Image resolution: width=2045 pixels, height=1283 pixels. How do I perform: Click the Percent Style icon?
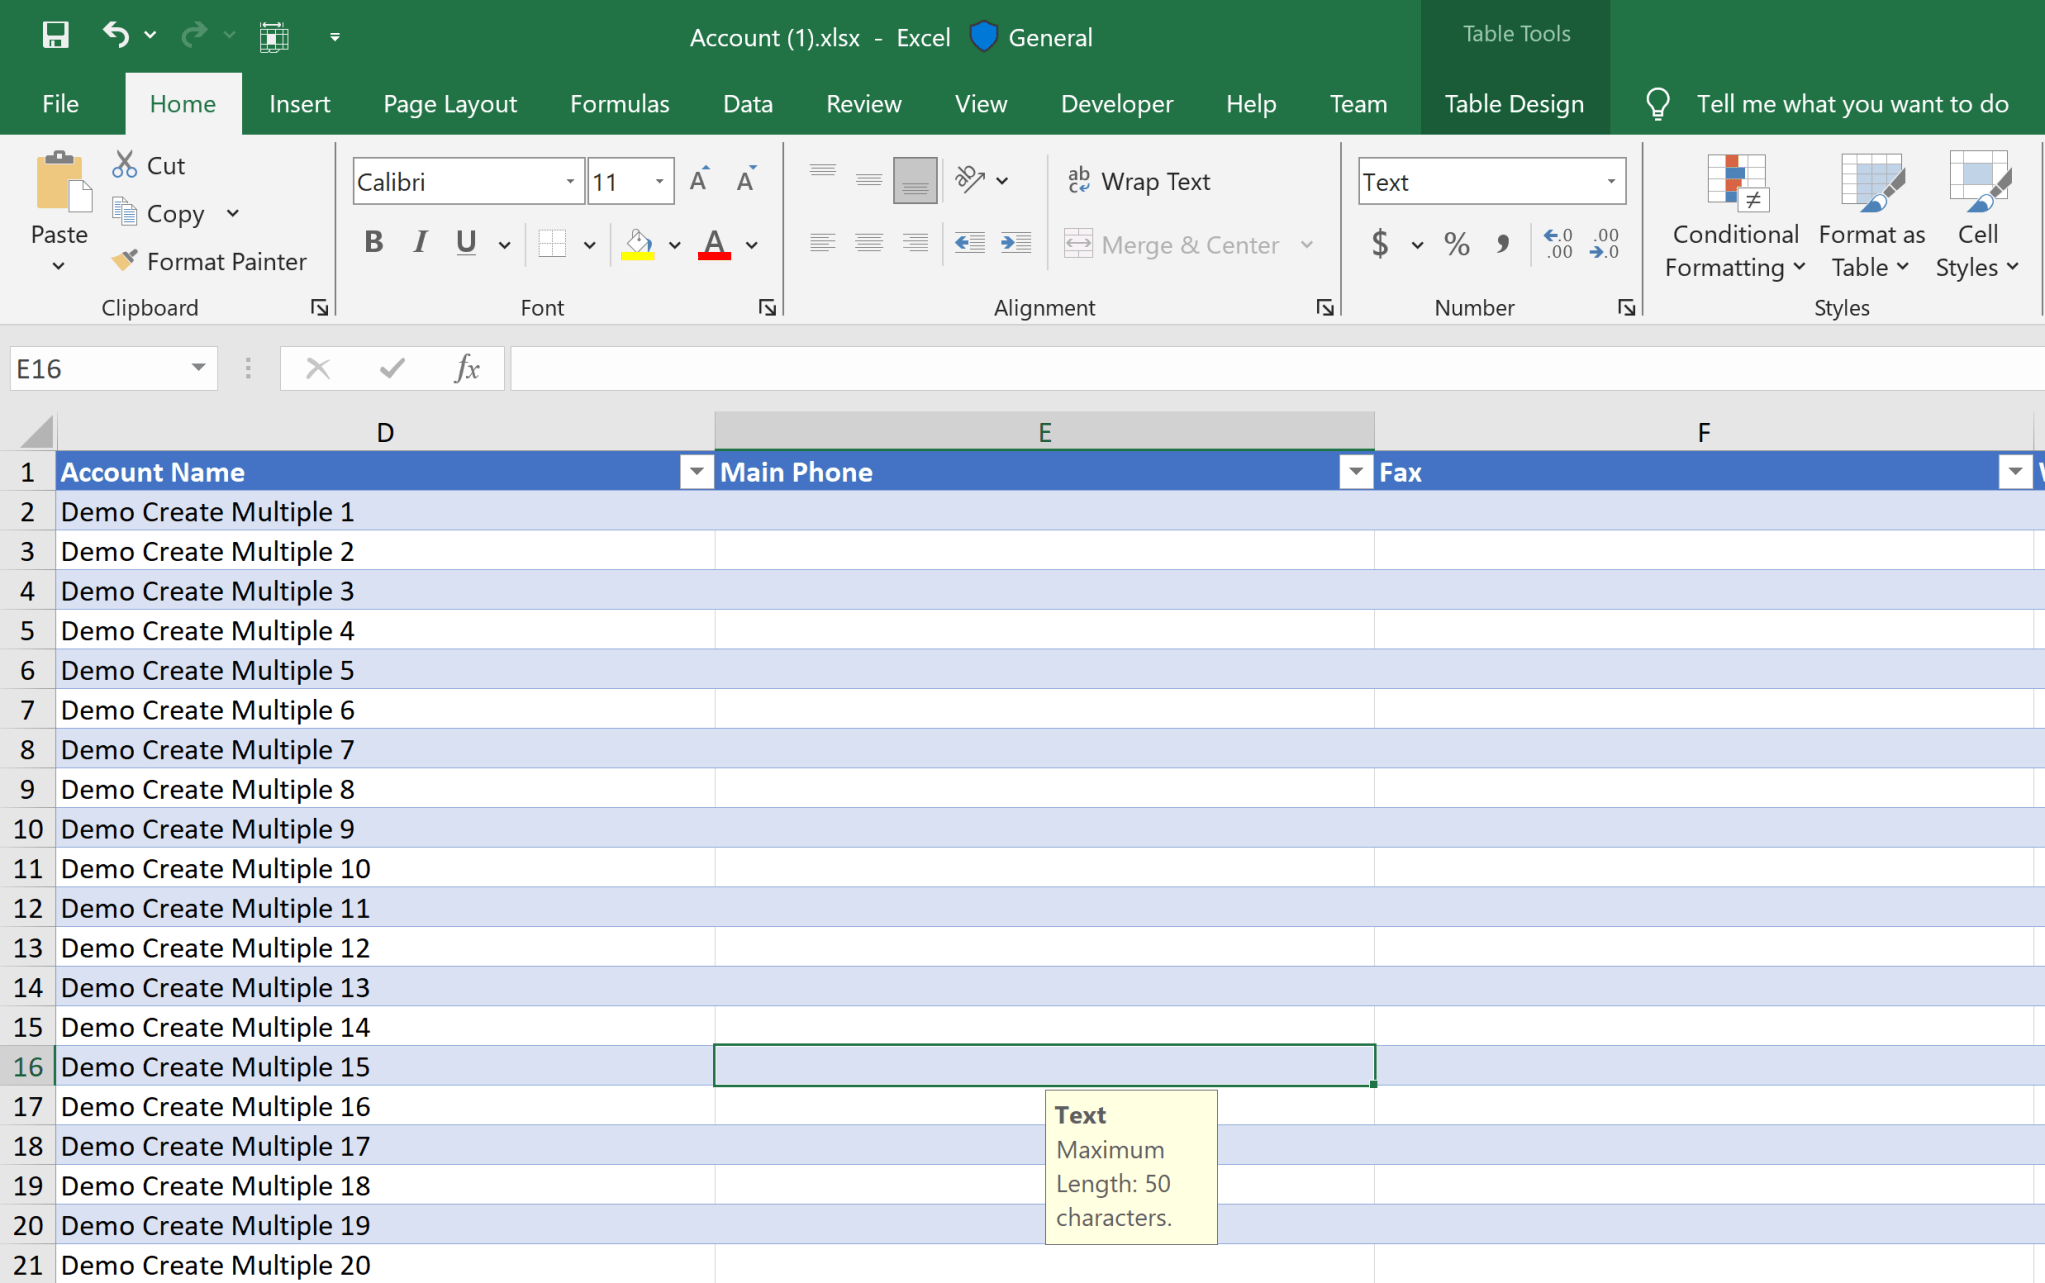click(1456, 243)
